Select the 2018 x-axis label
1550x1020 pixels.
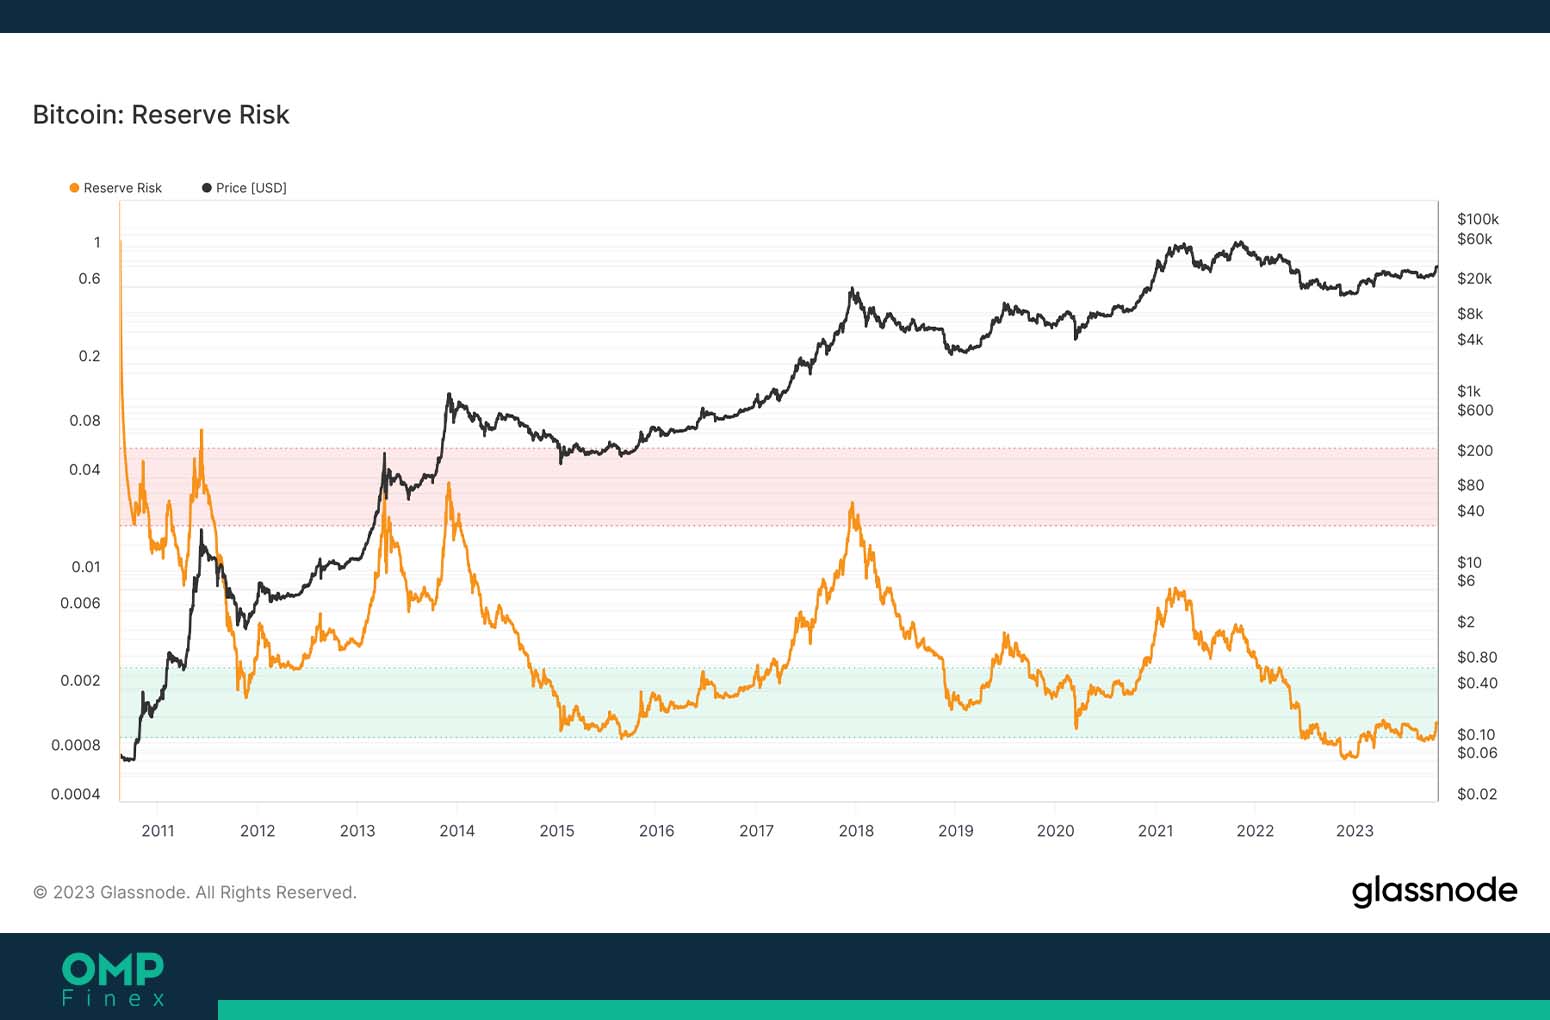point(857,831)
